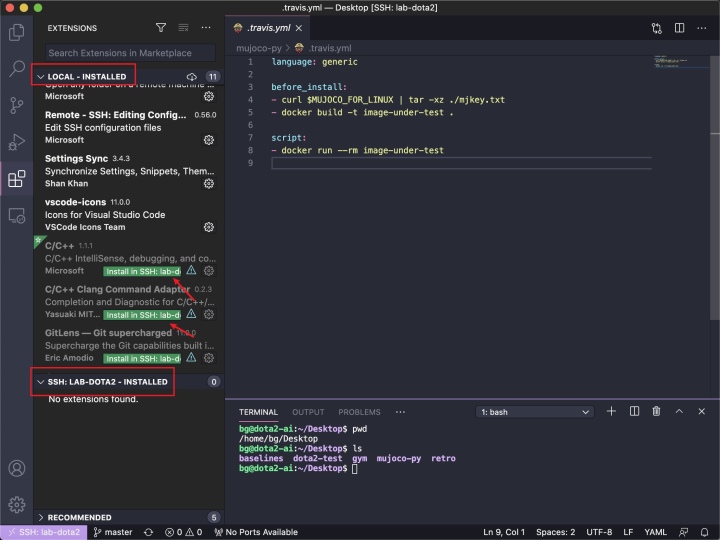Select the Extensions view icon
720x540 pixels.
pyautogui.click(x=17, y=178)
